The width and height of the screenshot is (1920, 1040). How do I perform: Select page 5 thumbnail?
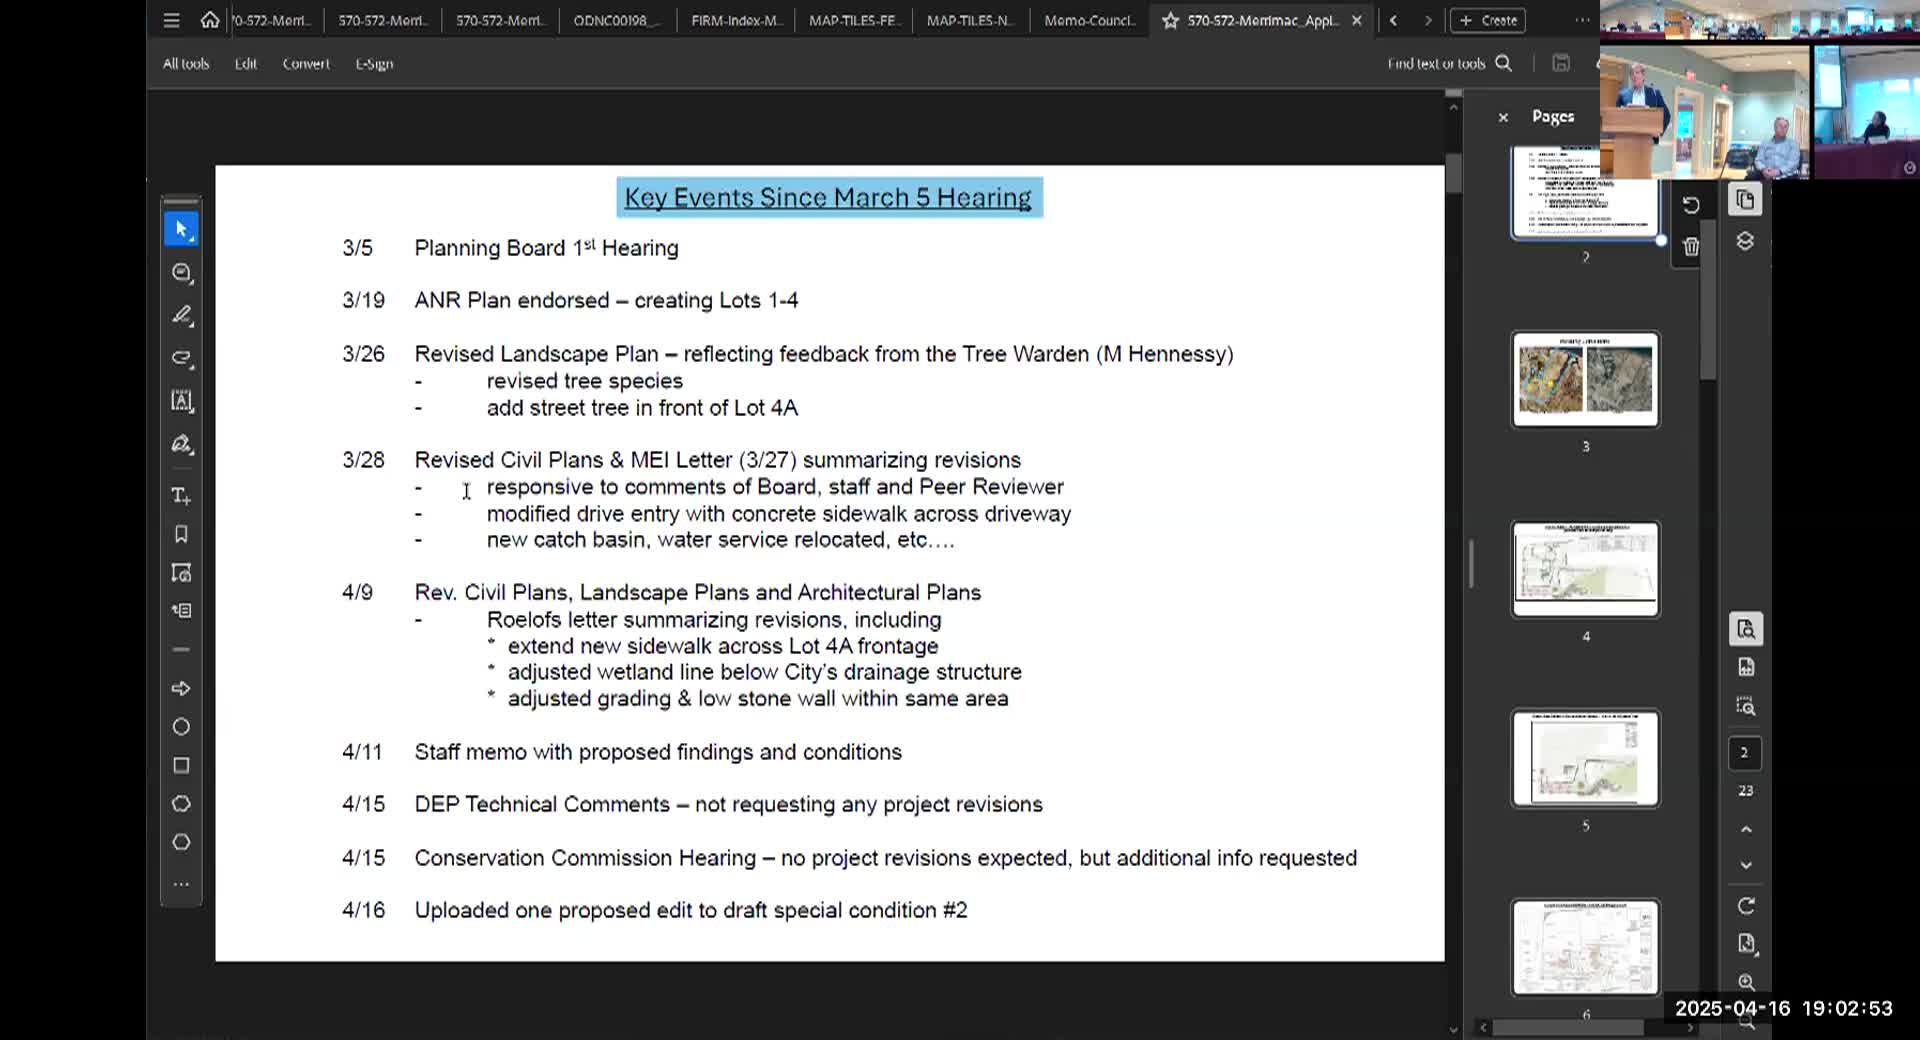point(1585,759)
